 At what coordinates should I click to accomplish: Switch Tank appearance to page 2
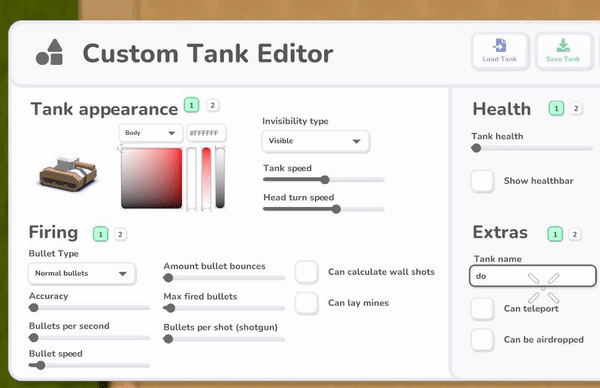[213, 105]
